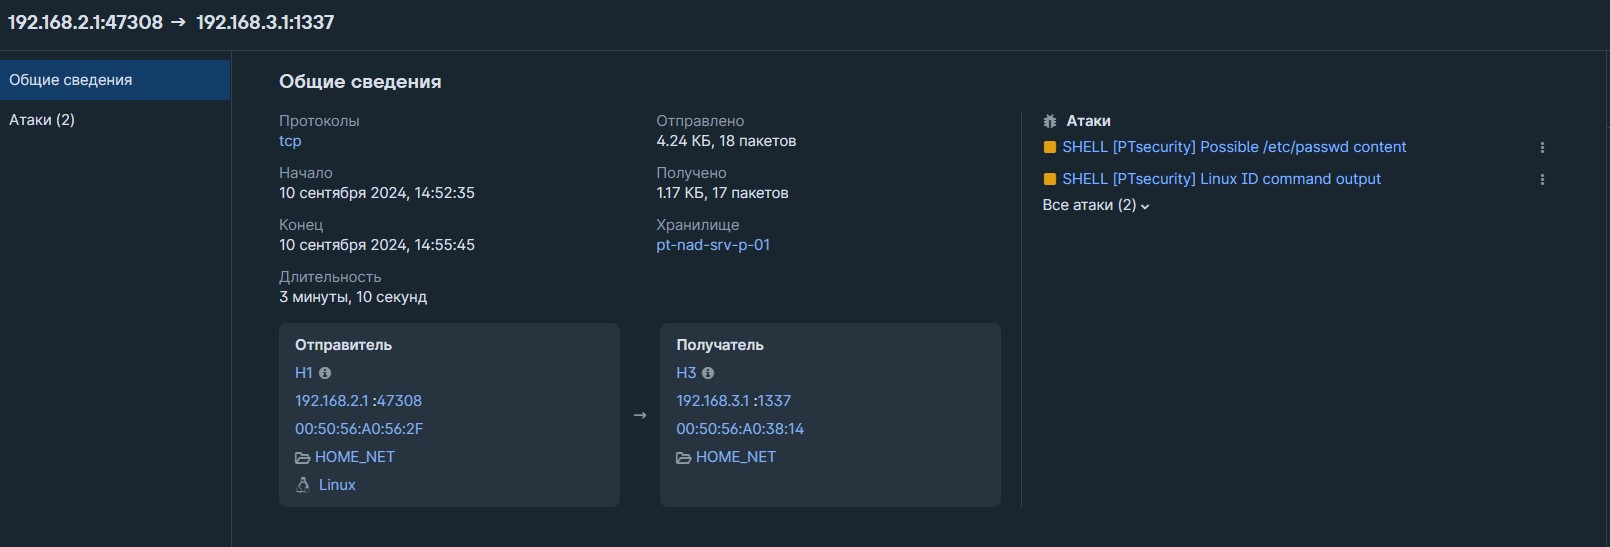Click the folder icon of sender HOME_NET

tap(302, 457)
